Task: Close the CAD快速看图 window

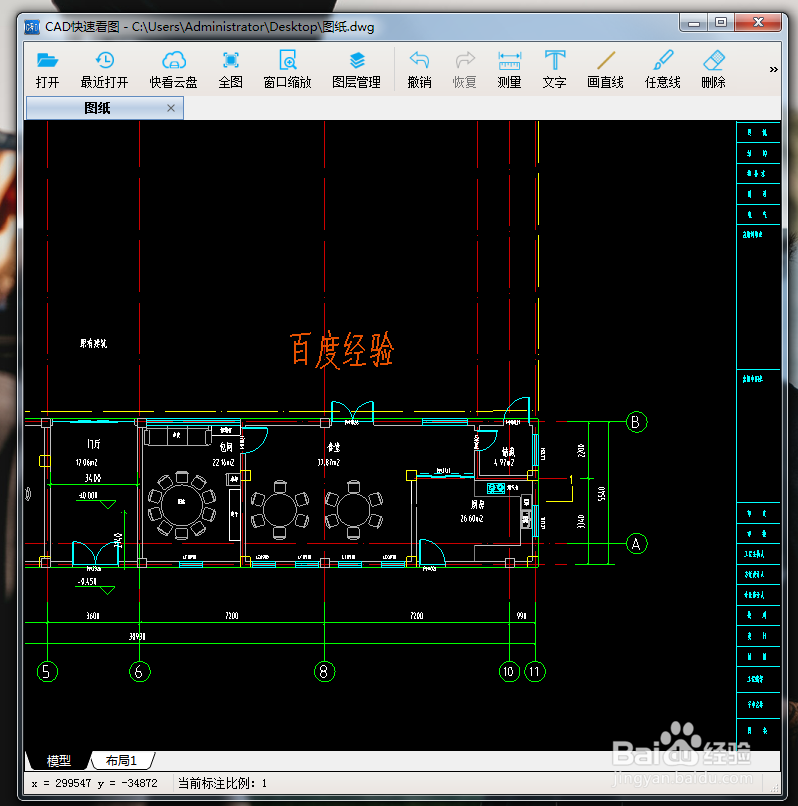Action: tap(758, 23)
